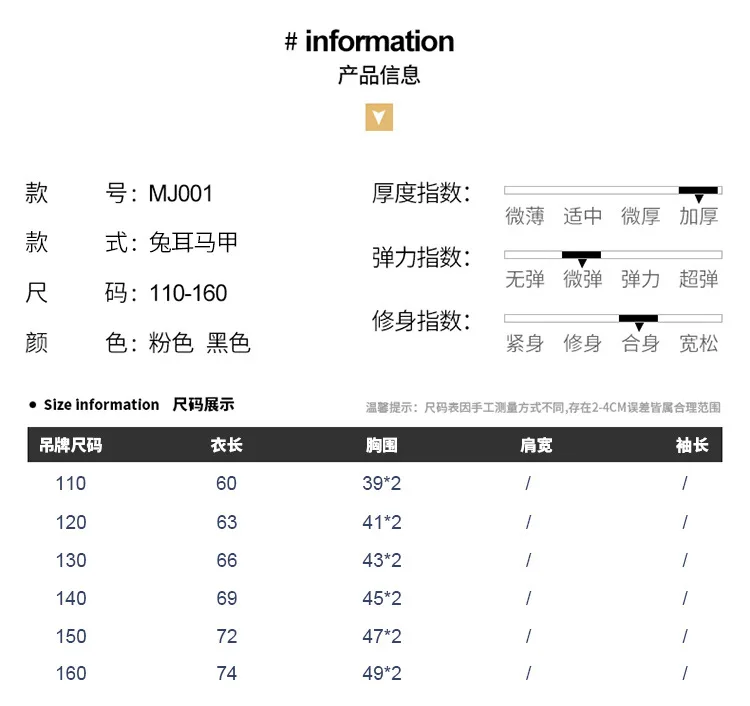Click the chest value 43*2
750x706 pixels.
tap(382, 561)
